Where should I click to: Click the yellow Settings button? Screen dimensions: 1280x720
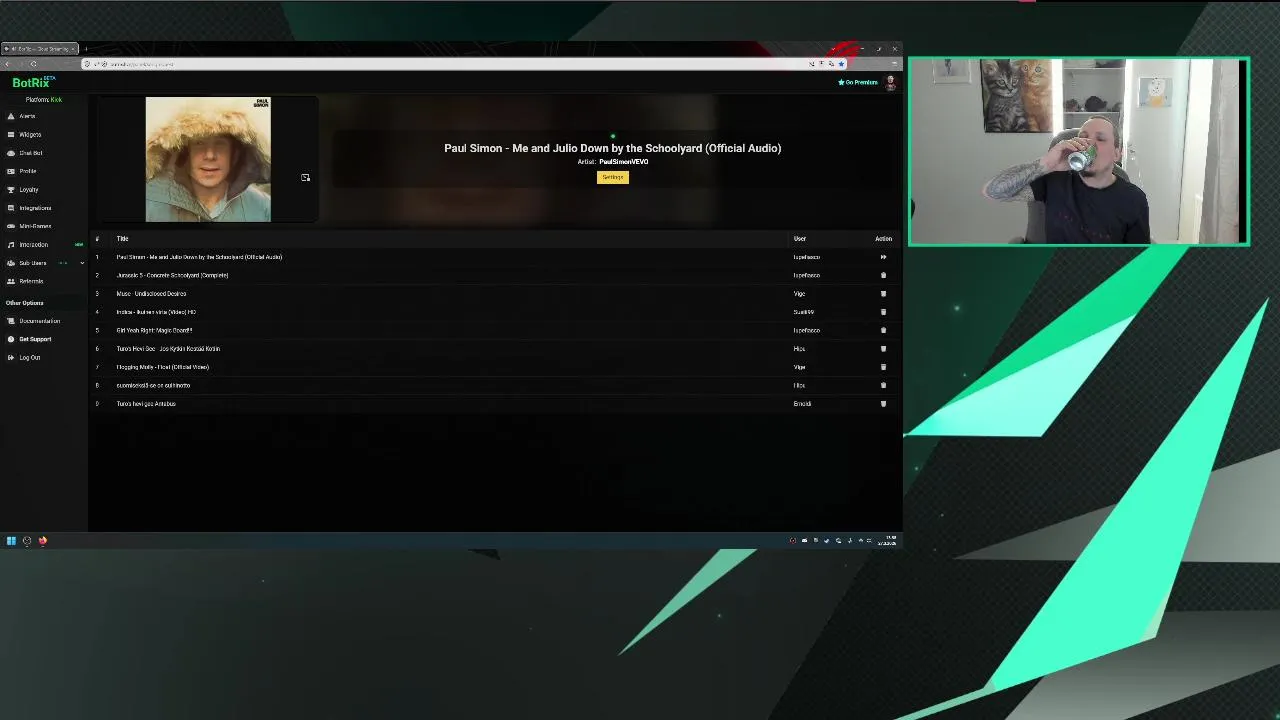coord(613,177)
